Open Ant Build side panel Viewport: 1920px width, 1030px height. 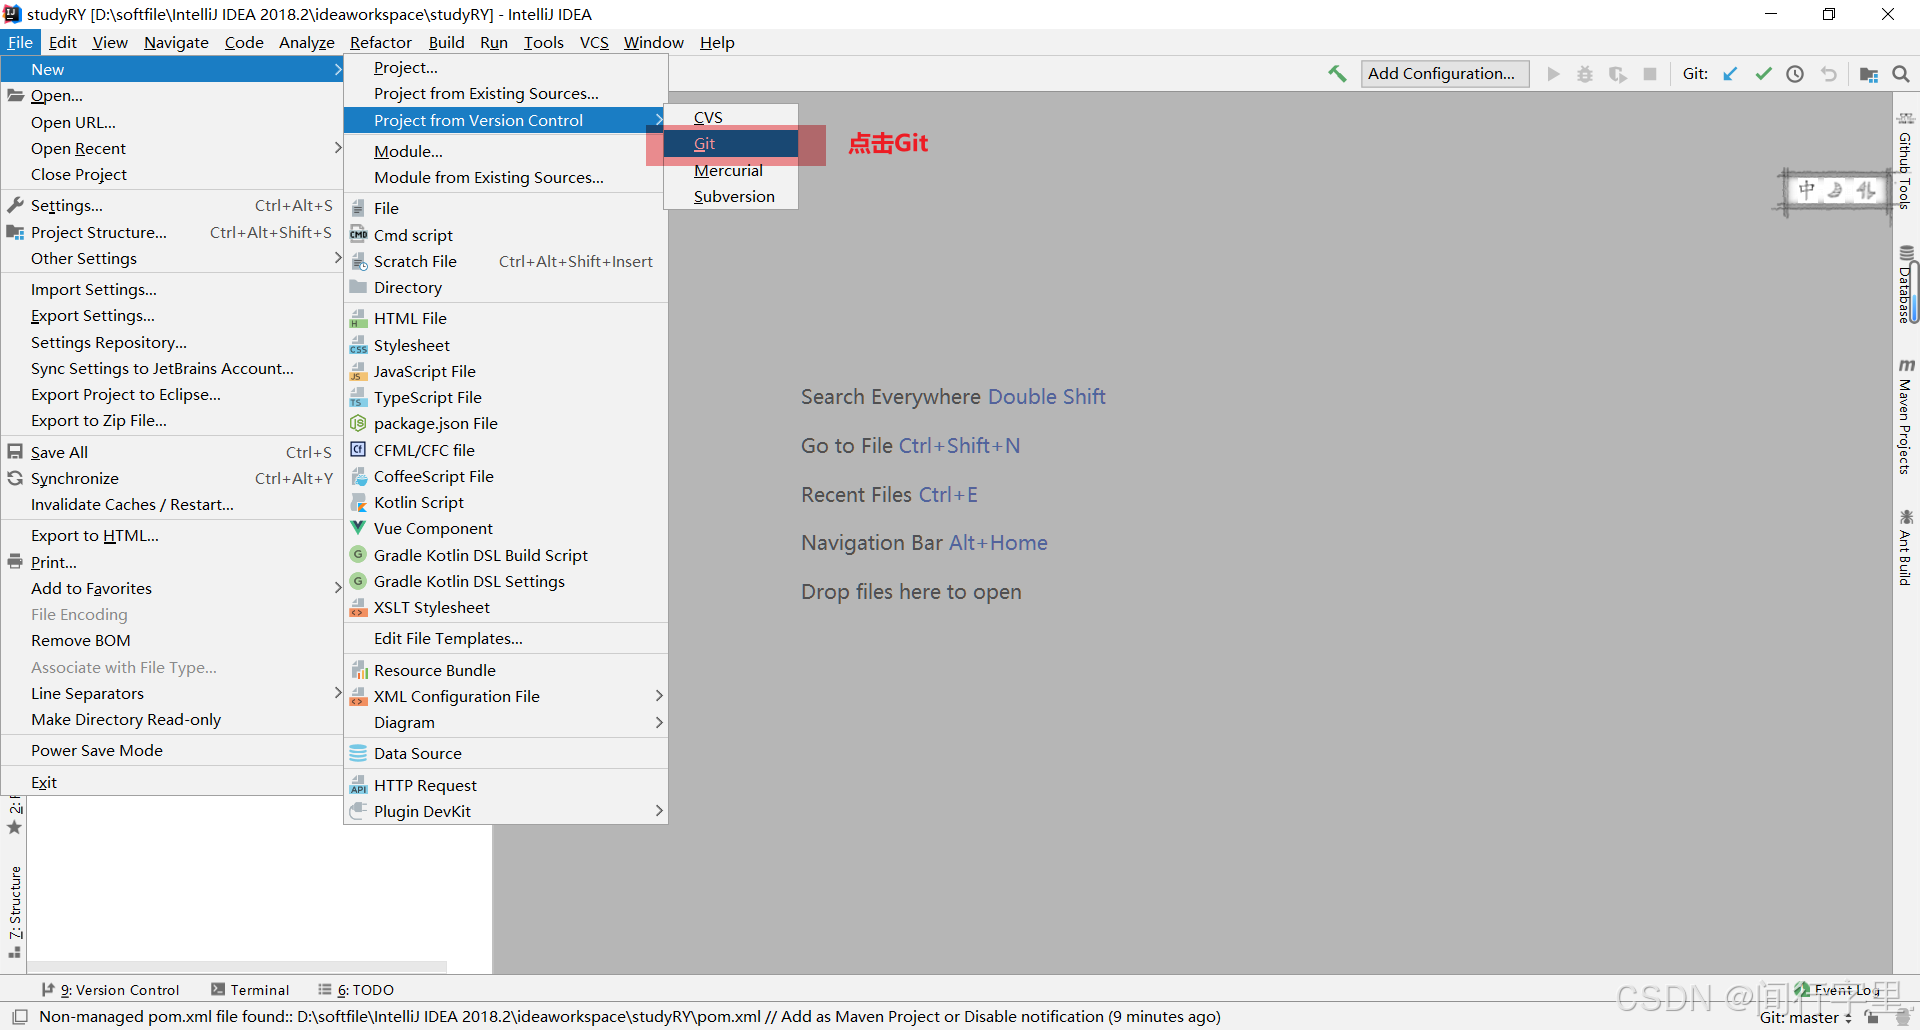coord(1906,548)
